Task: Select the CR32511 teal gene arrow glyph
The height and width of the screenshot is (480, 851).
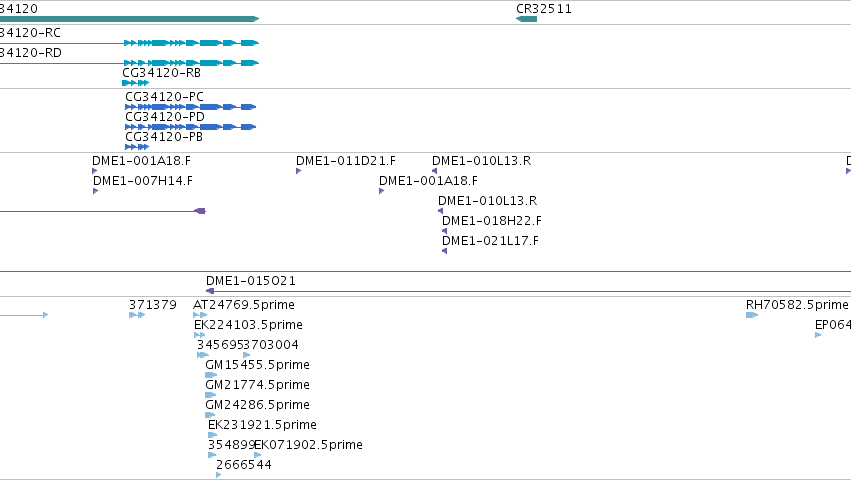Action: pos(526,19)
